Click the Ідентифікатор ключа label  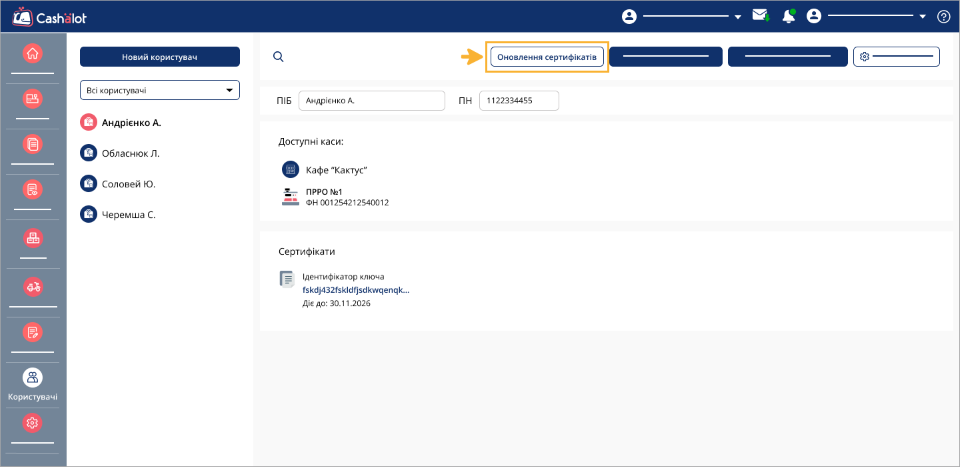tap(343, 277)
